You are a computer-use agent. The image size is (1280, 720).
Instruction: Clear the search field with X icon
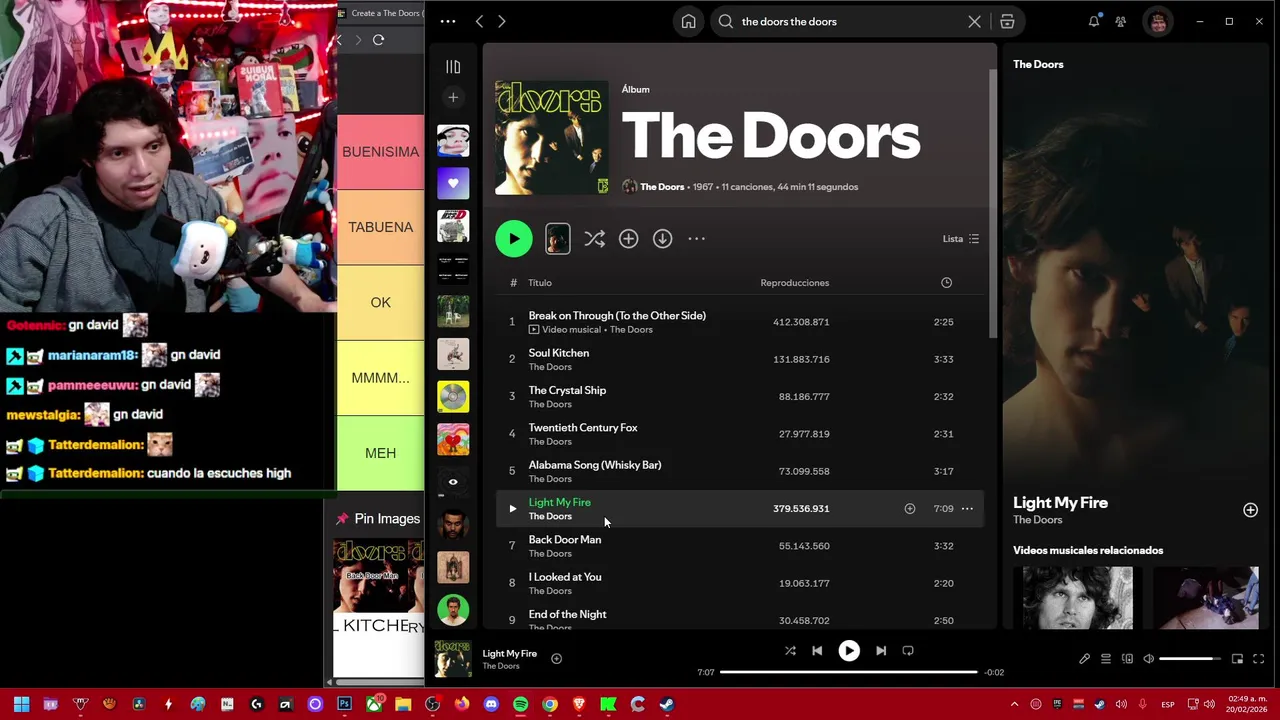[974, 21]
